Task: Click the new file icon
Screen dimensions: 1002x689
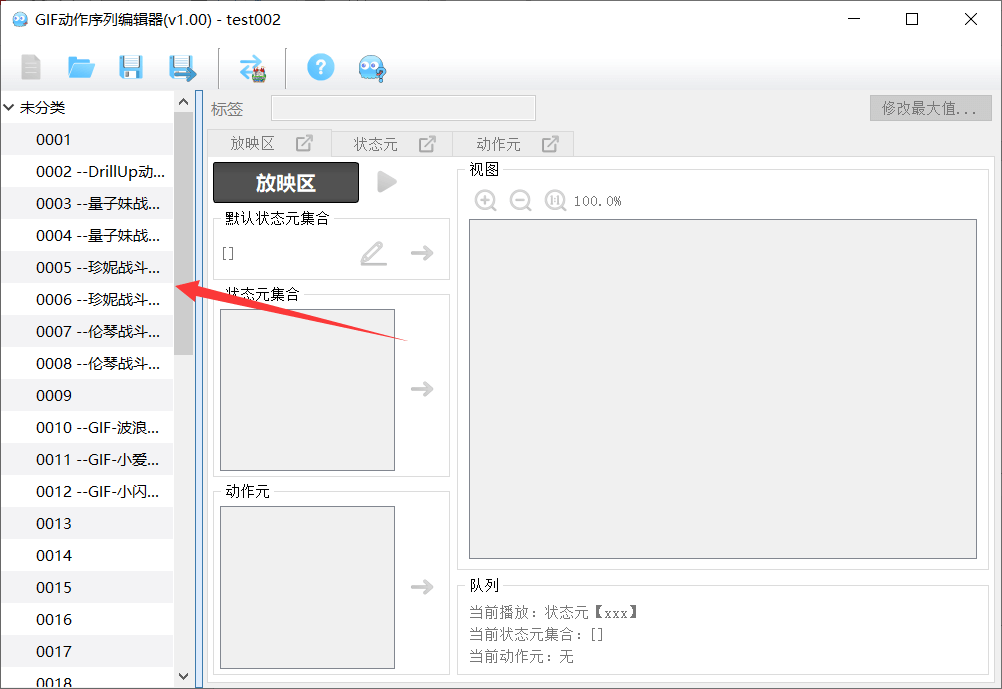Action: 31,68
